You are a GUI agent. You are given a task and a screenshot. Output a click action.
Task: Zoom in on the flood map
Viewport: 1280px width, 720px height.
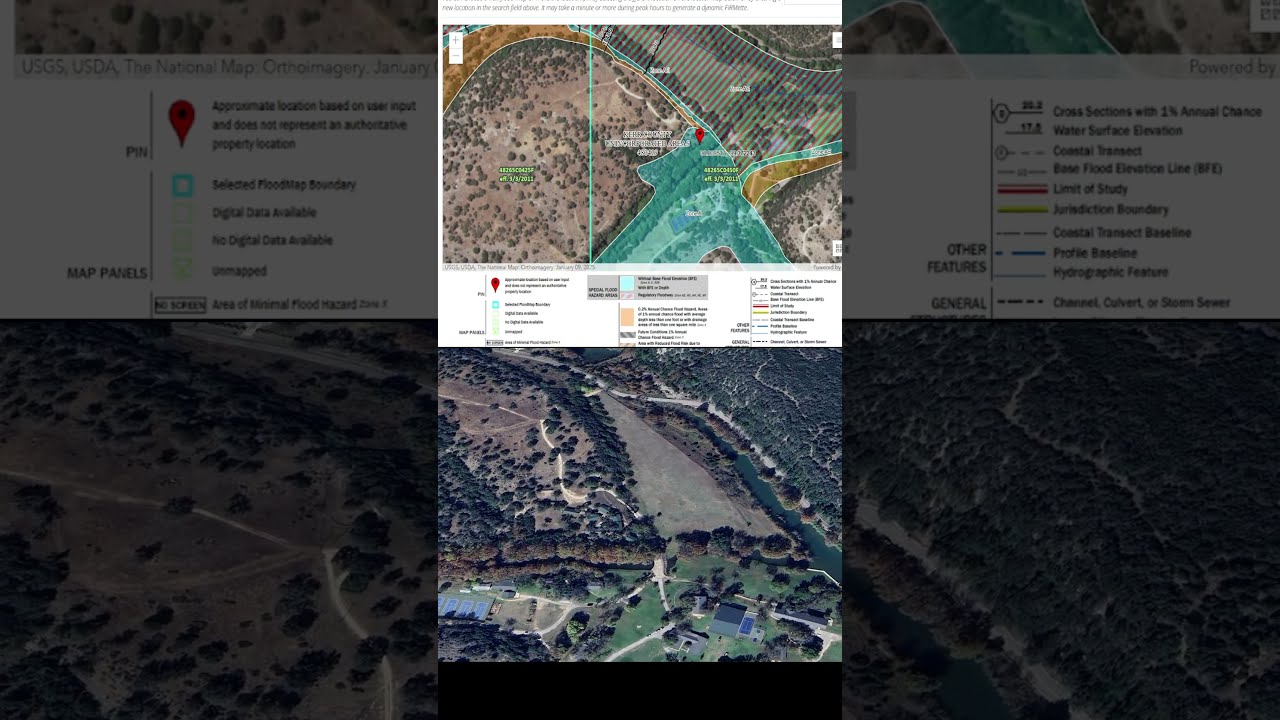click(456, 40)
